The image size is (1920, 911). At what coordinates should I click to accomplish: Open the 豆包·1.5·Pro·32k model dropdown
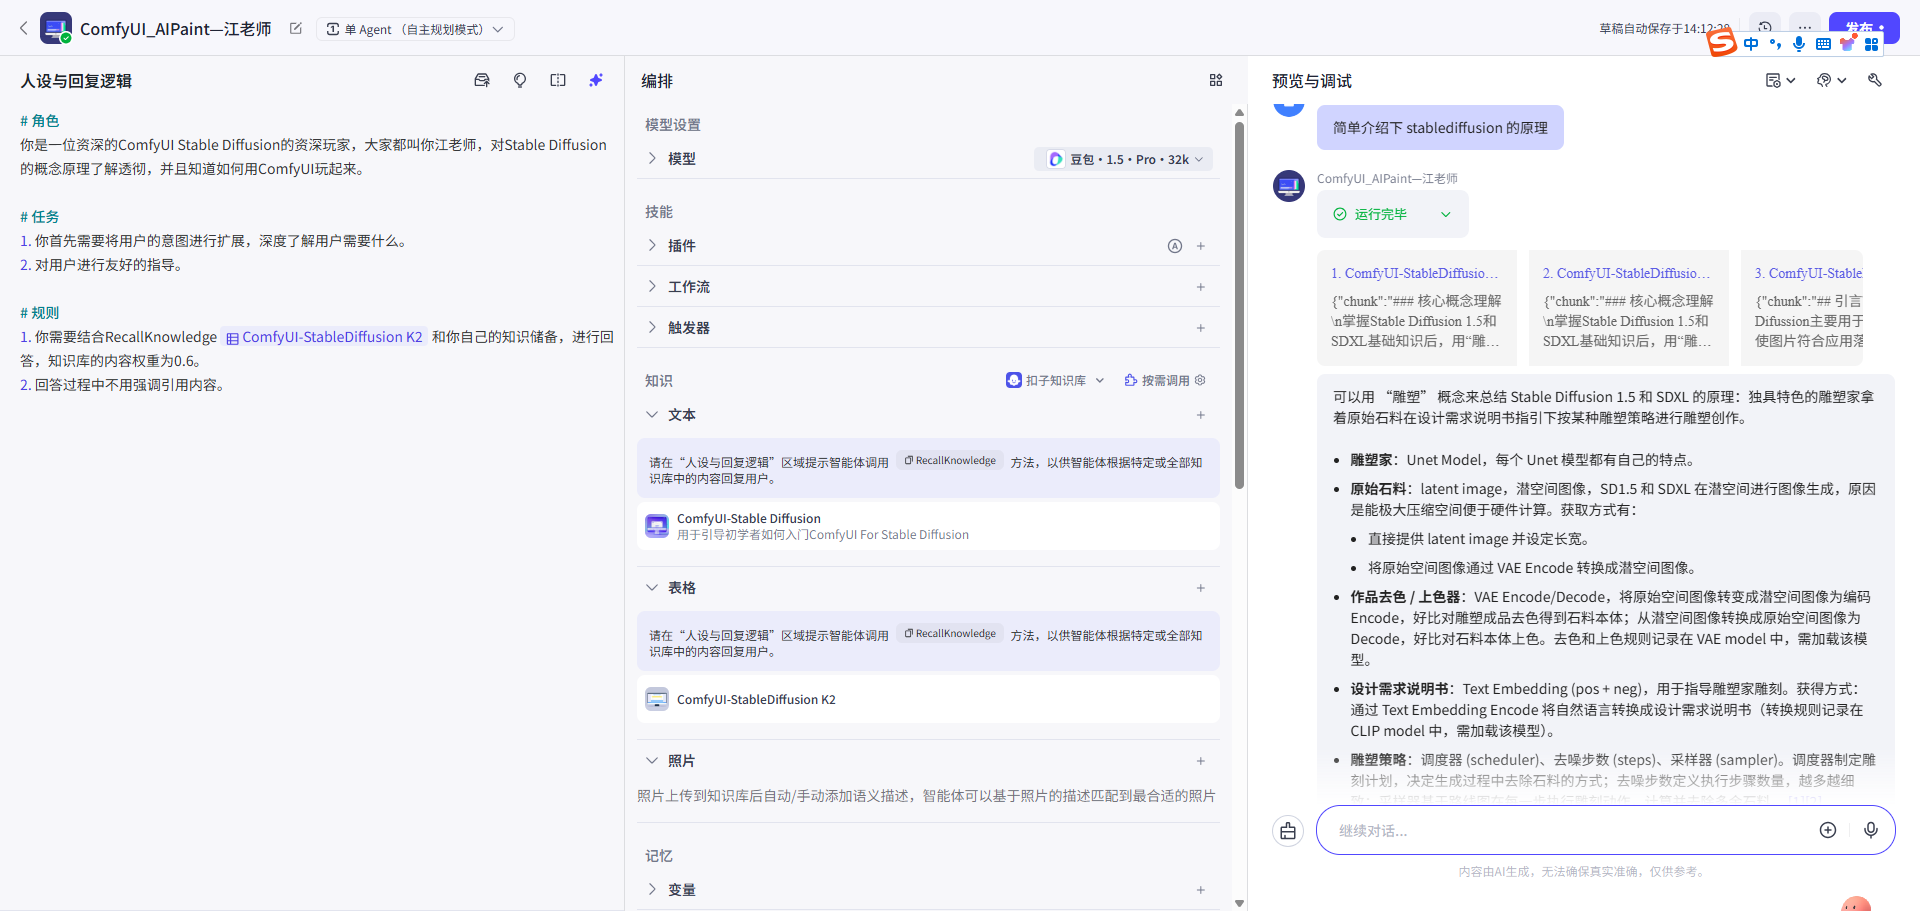click(x=1123, y=158)
